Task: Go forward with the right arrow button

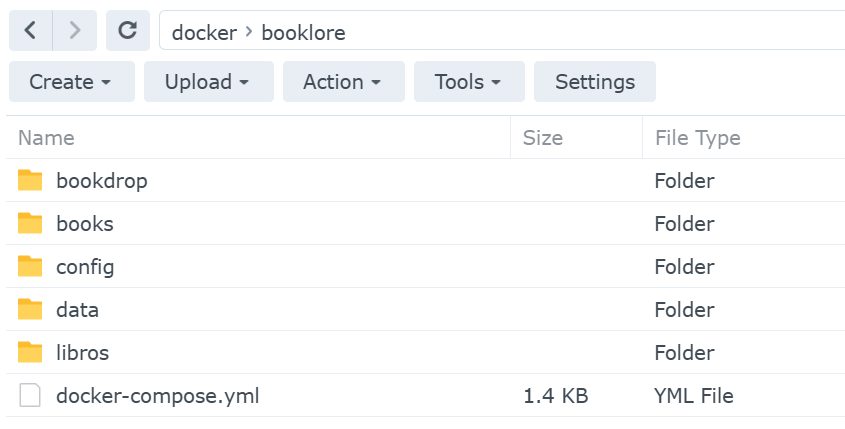Action: point(75,31)
